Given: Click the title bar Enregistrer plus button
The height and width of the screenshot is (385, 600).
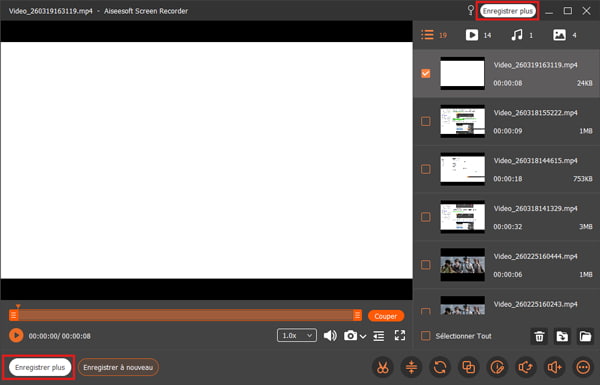Looking at the screenshot, I should (507, 11).
